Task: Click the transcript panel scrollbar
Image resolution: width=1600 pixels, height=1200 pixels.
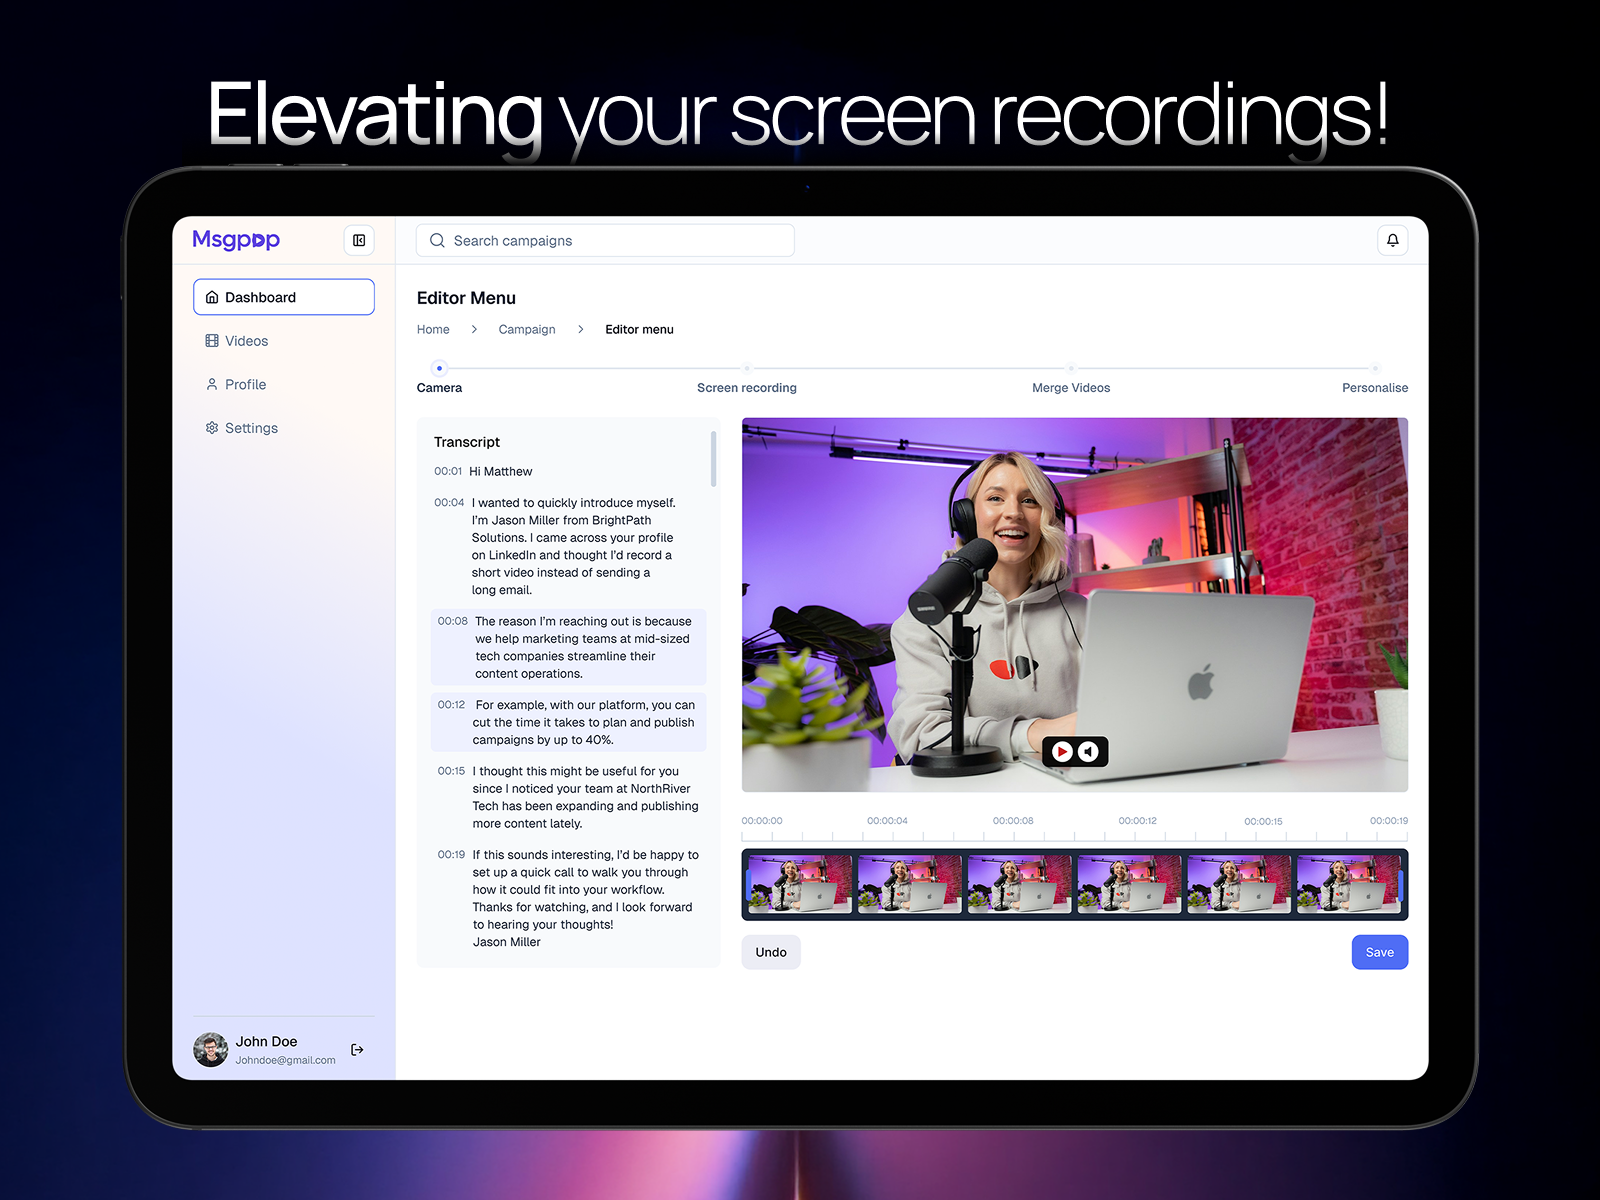Action: coord(713,459)
